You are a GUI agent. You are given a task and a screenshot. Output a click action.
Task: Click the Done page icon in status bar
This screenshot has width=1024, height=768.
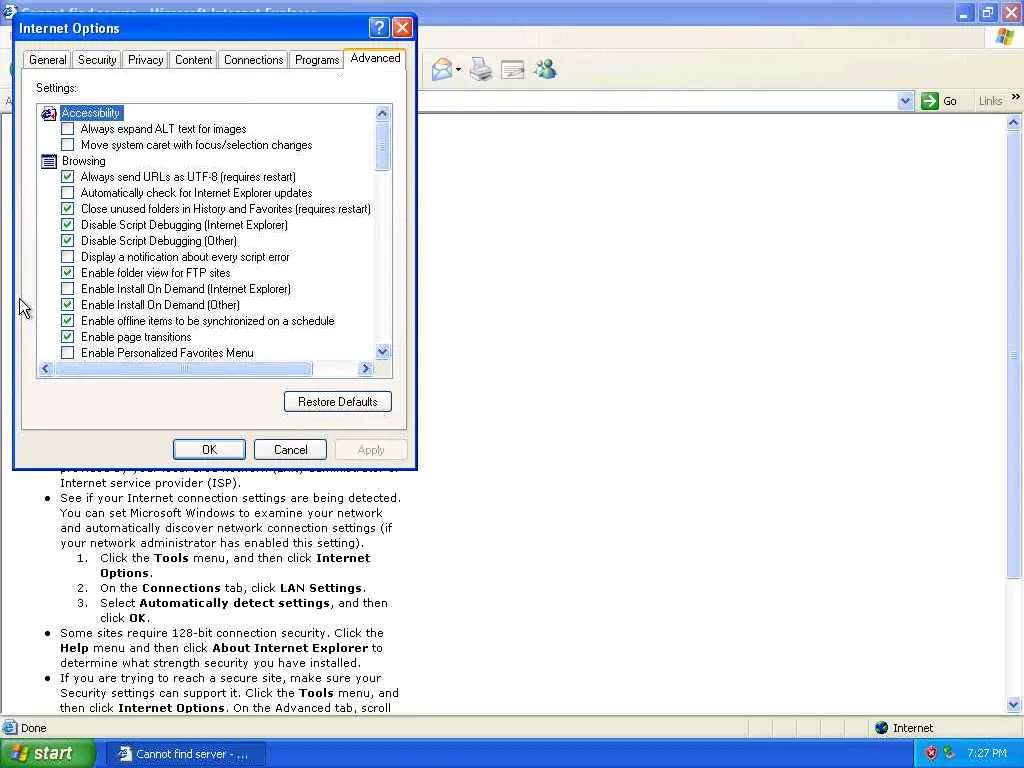tap(9, 728)
